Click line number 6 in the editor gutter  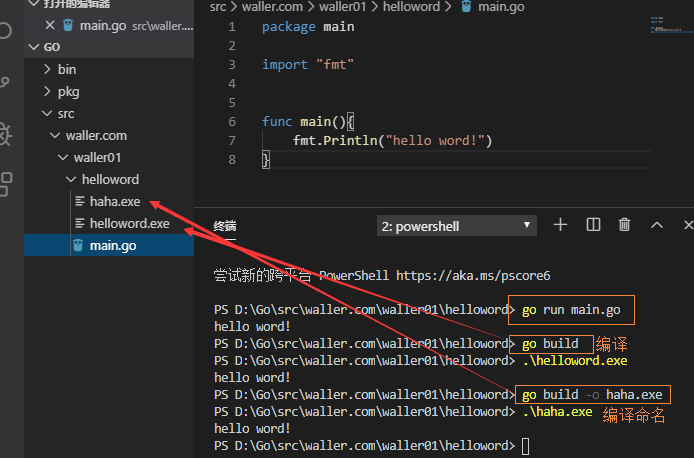point(232,122)
